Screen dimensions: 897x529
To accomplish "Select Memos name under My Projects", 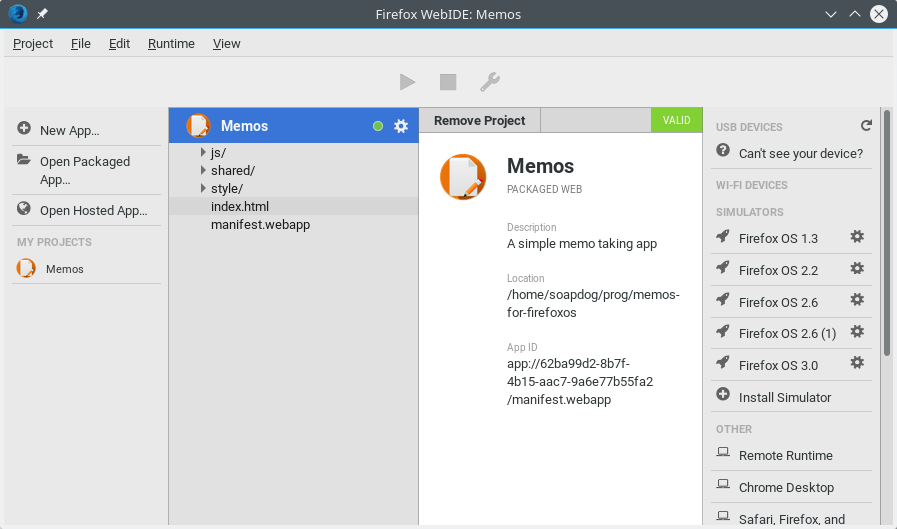I will (x=65, y=269).
